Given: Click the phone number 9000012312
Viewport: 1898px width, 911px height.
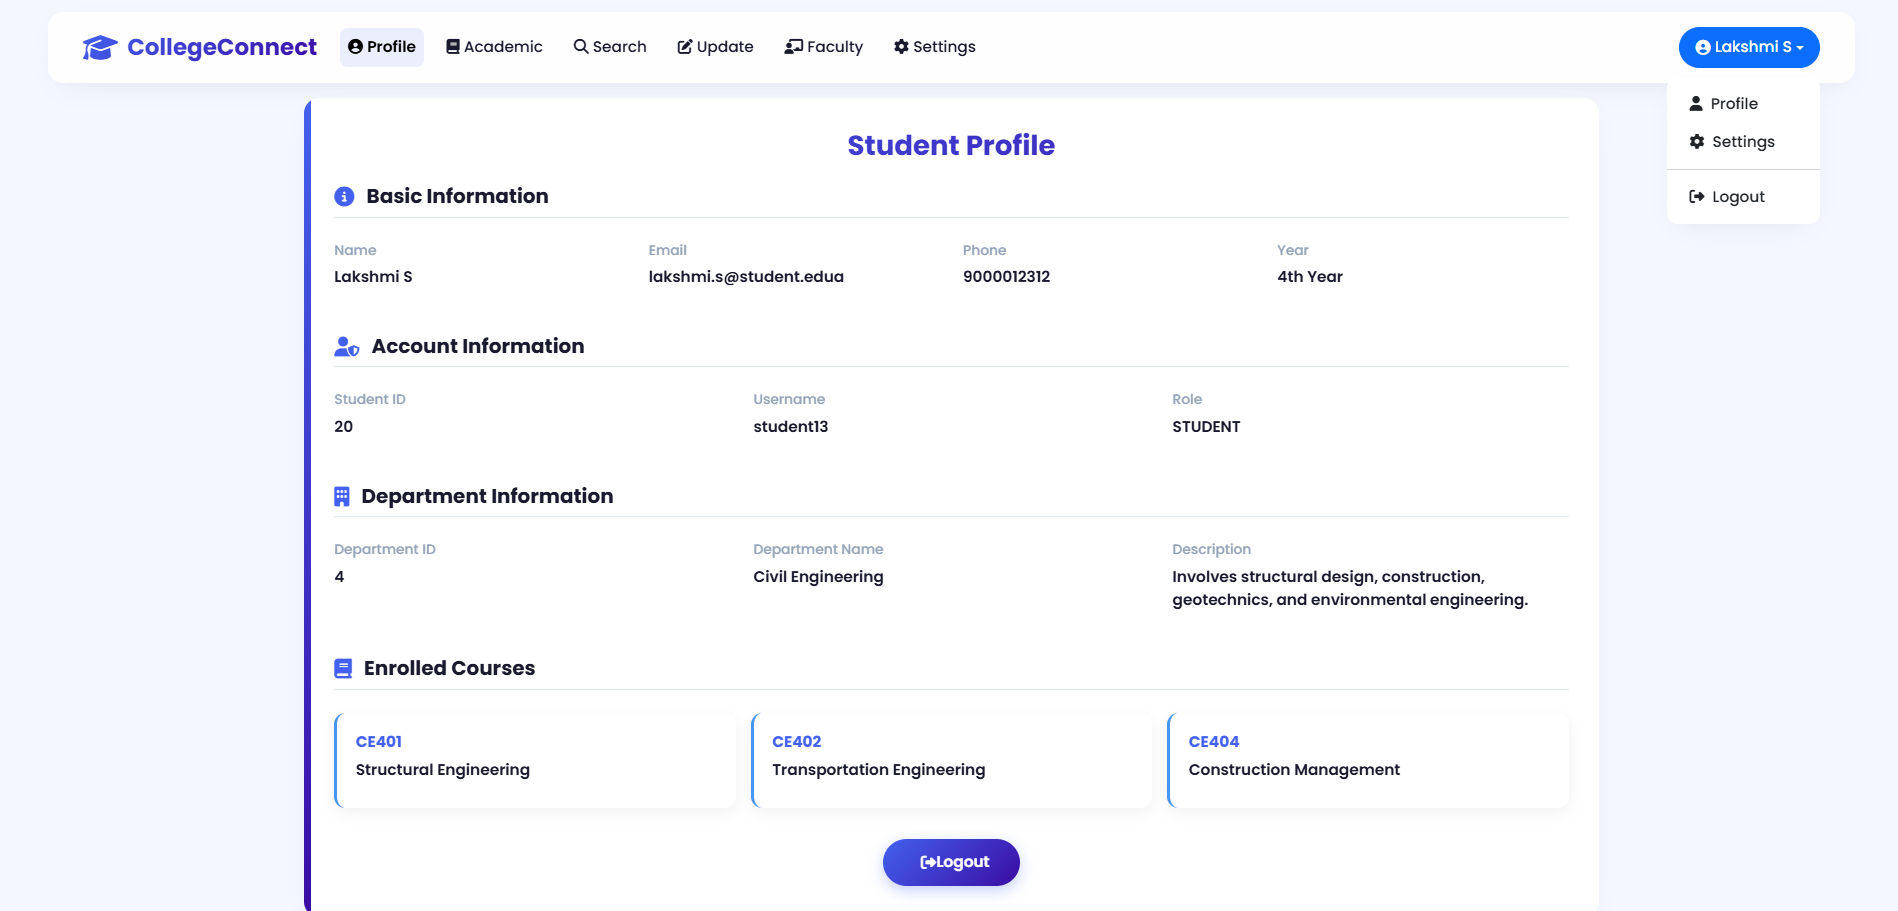Looking at the screenshot, I should click(x=1006, y=277).
